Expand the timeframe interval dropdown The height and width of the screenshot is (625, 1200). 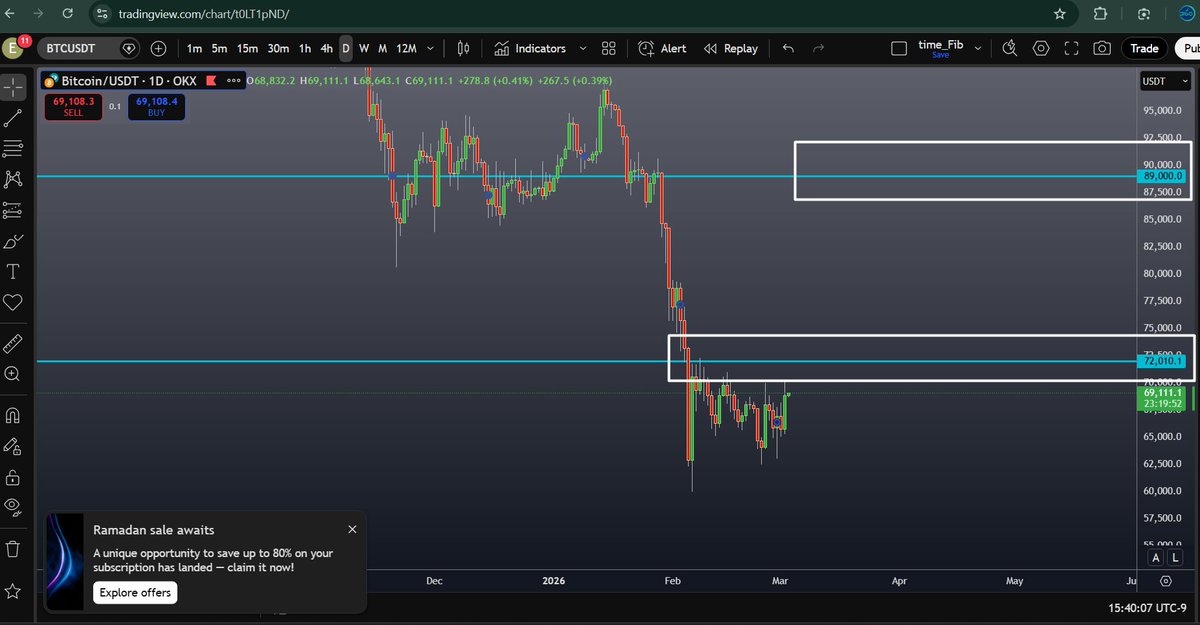[x=430, y=48]
